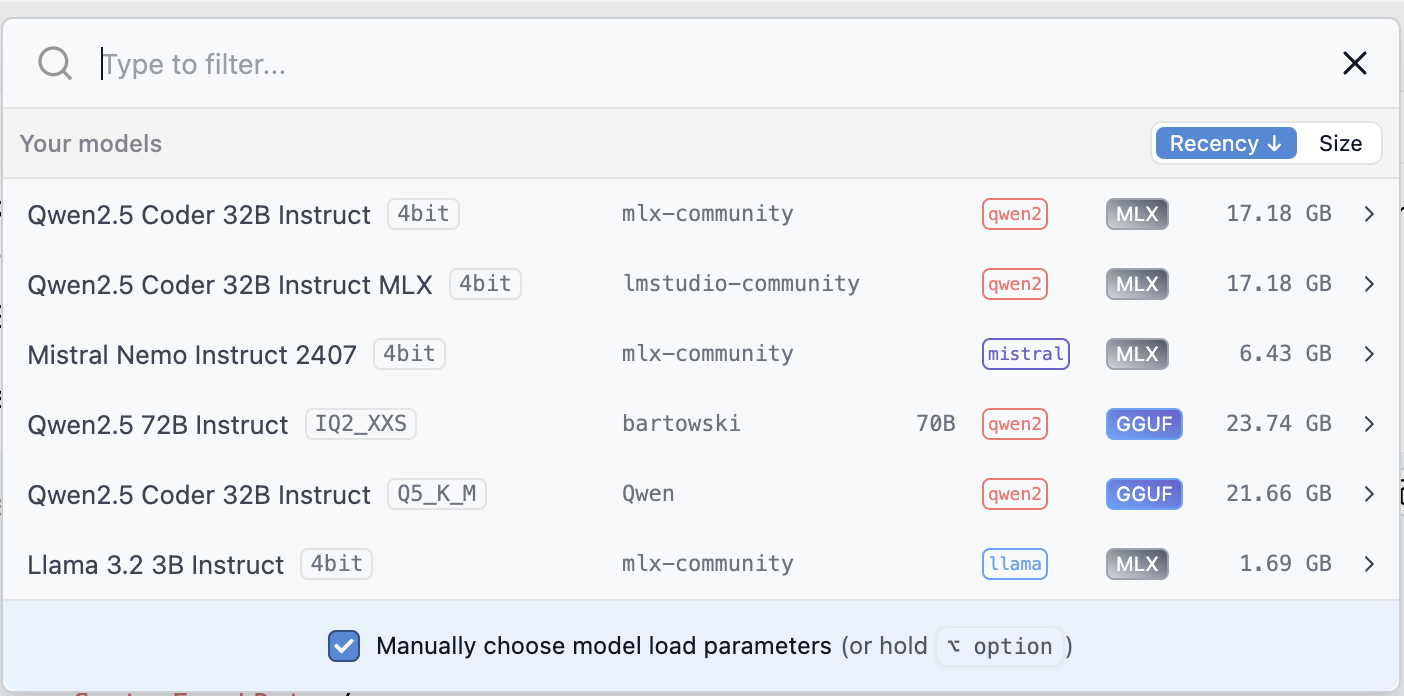The height and width of the screenshot is (696, 1404).
Task: Expand Llama 3.2 3B Instruct row chevron
Action: tap(1369, 564)
